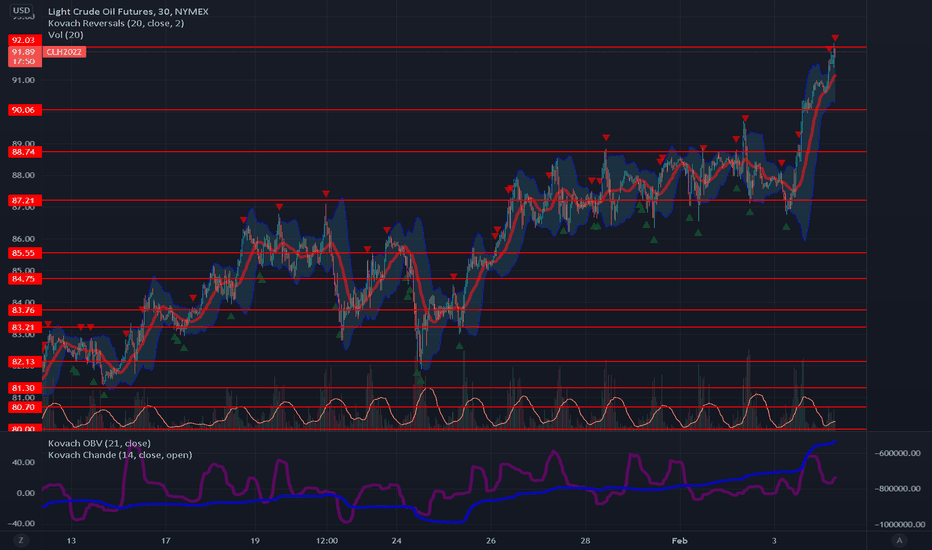Select the Kovach Chande indicator legend
932x550 pixels.
[120, 455]
